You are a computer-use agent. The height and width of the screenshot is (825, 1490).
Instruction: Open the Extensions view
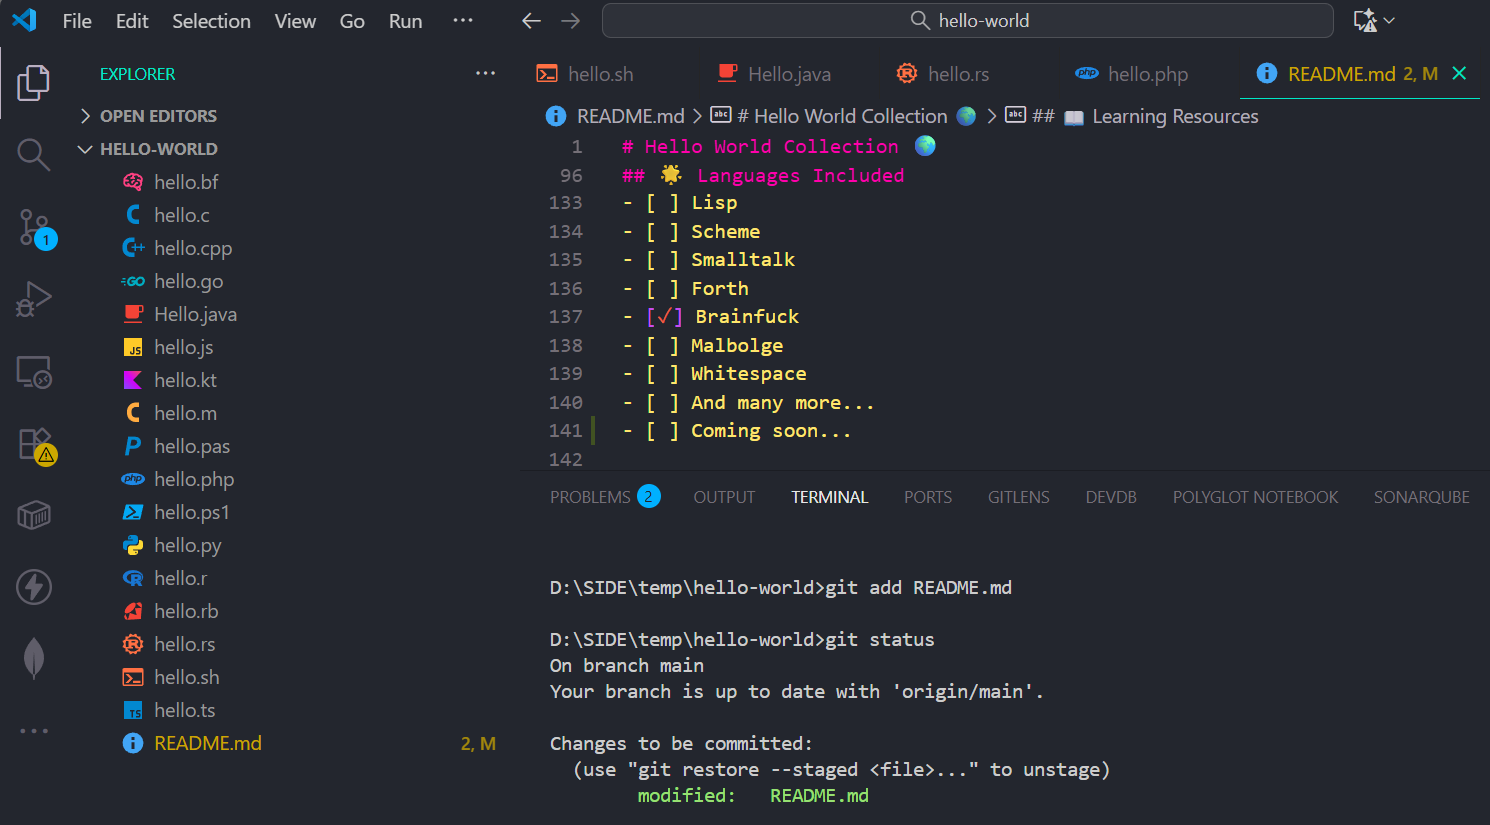[x=34, y=443]
